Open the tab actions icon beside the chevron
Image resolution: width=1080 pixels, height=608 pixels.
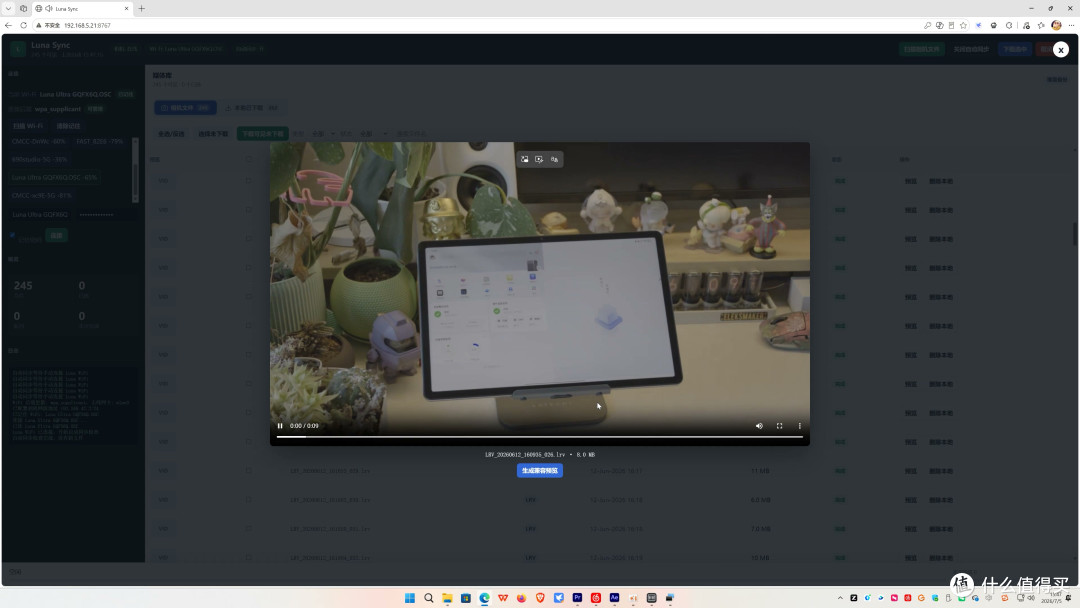click(x=23, y=9)
